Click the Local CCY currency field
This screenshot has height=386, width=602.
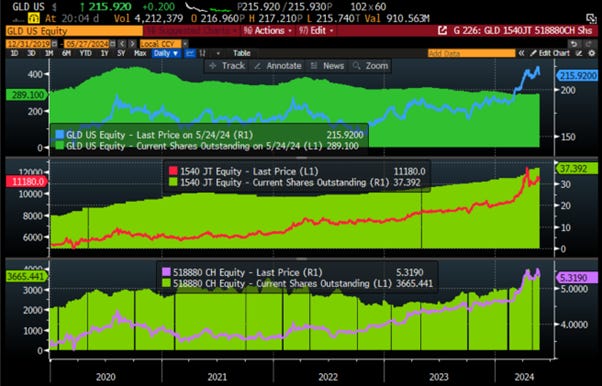(x=161, y=44)
